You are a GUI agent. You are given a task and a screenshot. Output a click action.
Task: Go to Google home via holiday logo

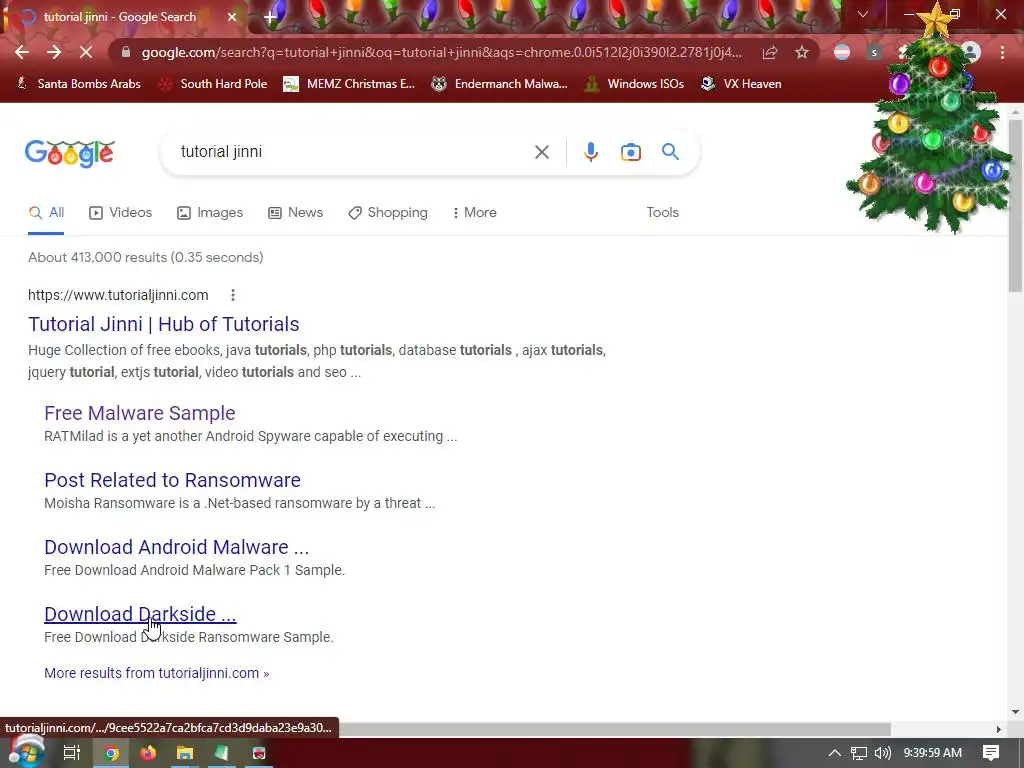70,153
